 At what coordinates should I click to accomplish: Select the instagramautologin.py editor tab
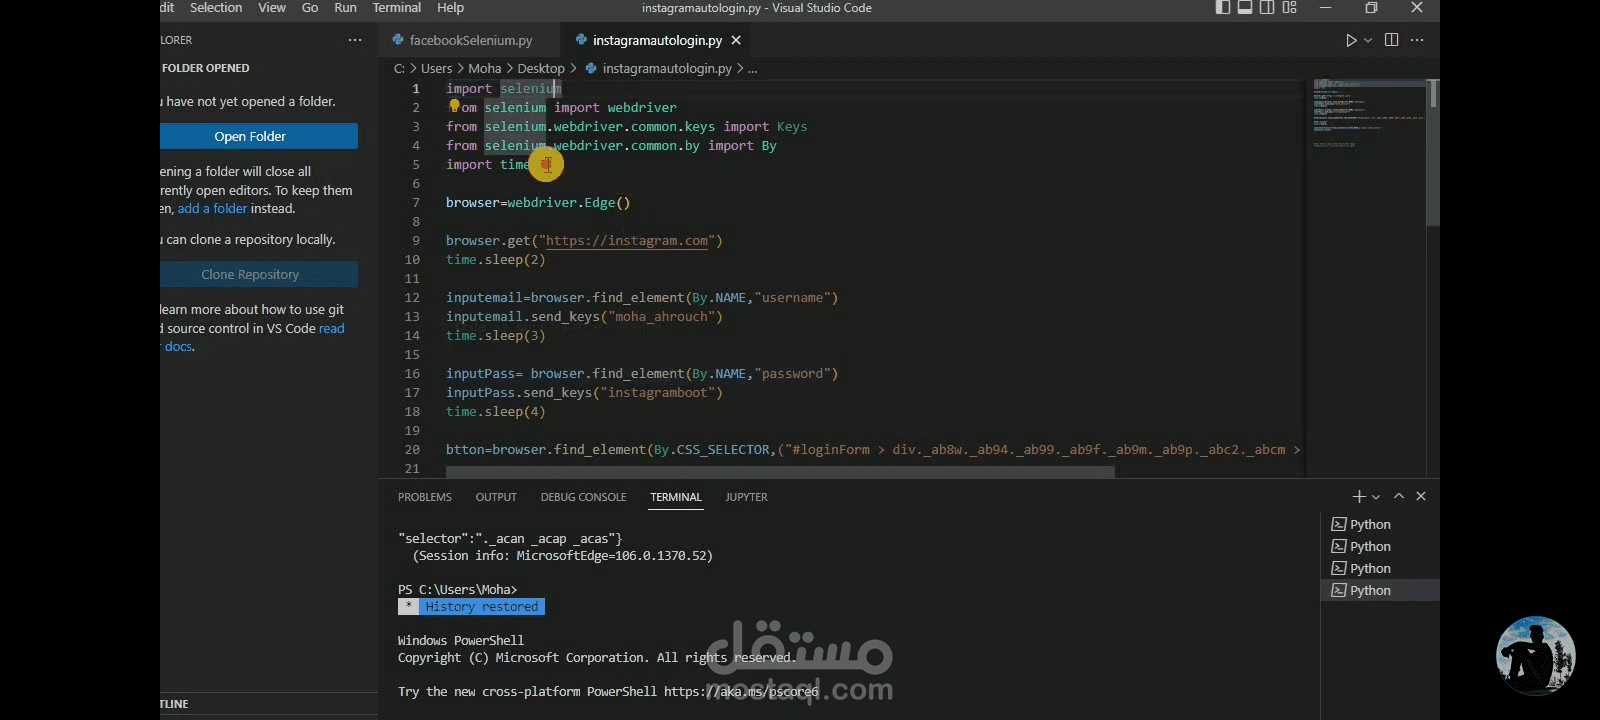[x=657, y=40]
